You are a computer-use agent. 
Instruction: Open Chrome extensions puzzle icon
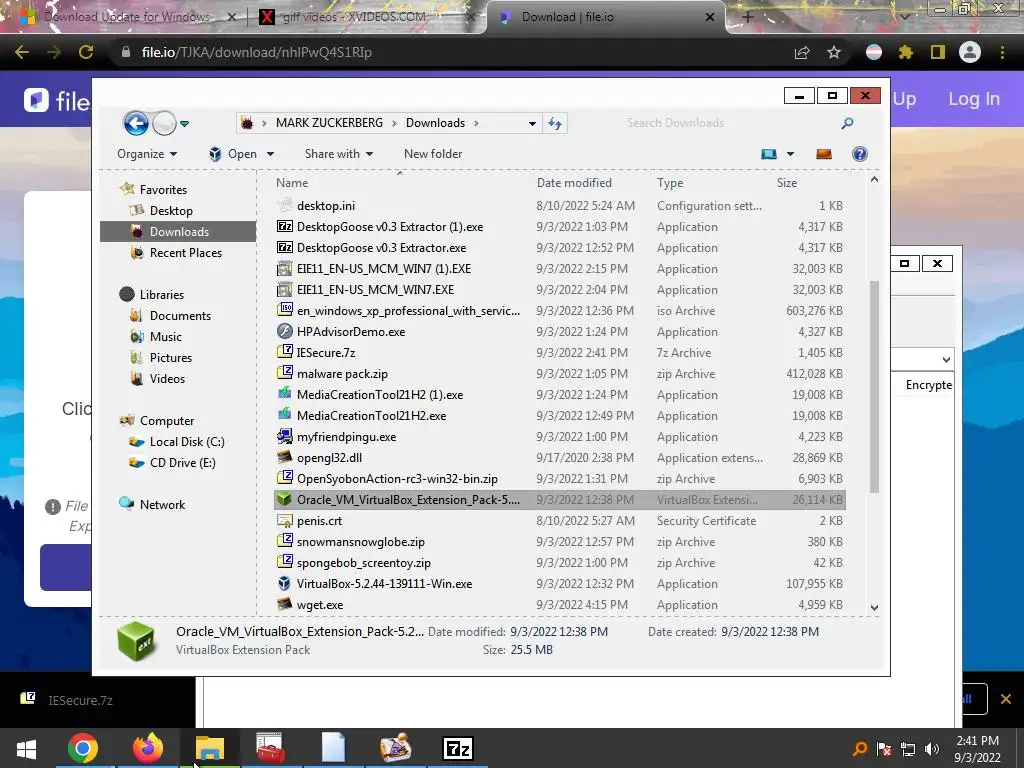pos(905,52)
